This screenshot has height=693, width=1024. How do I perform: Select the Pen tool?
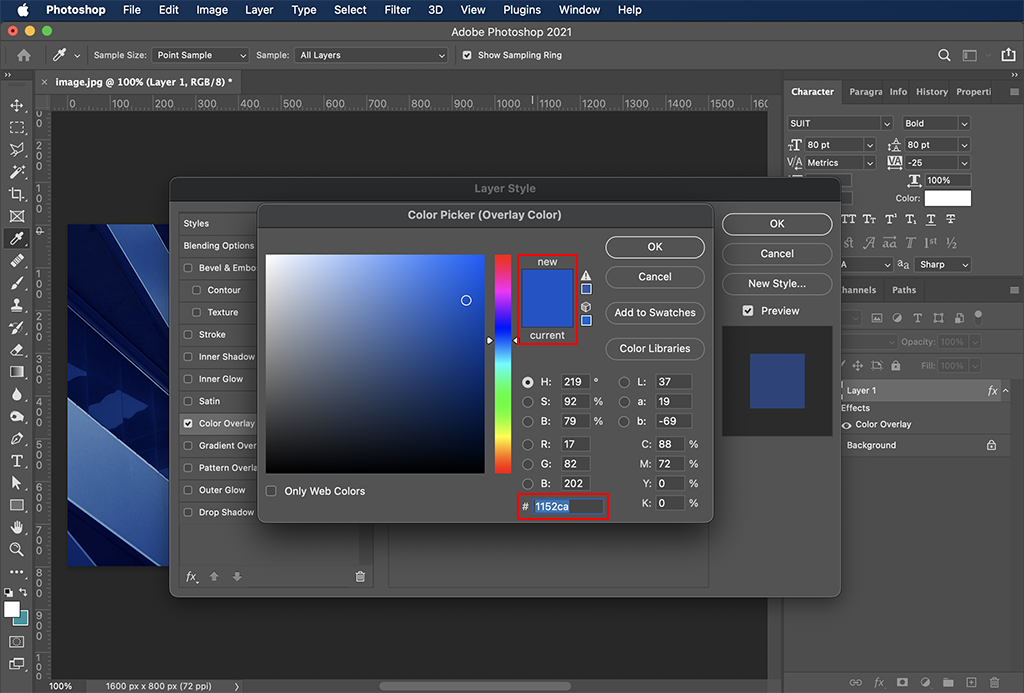tap(17, 438)
